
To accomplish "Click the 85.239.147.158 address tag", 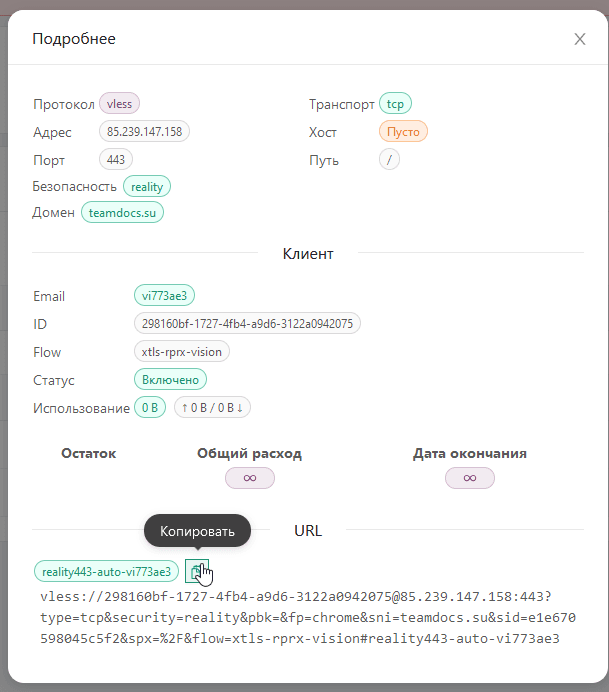I will [144, 131].
